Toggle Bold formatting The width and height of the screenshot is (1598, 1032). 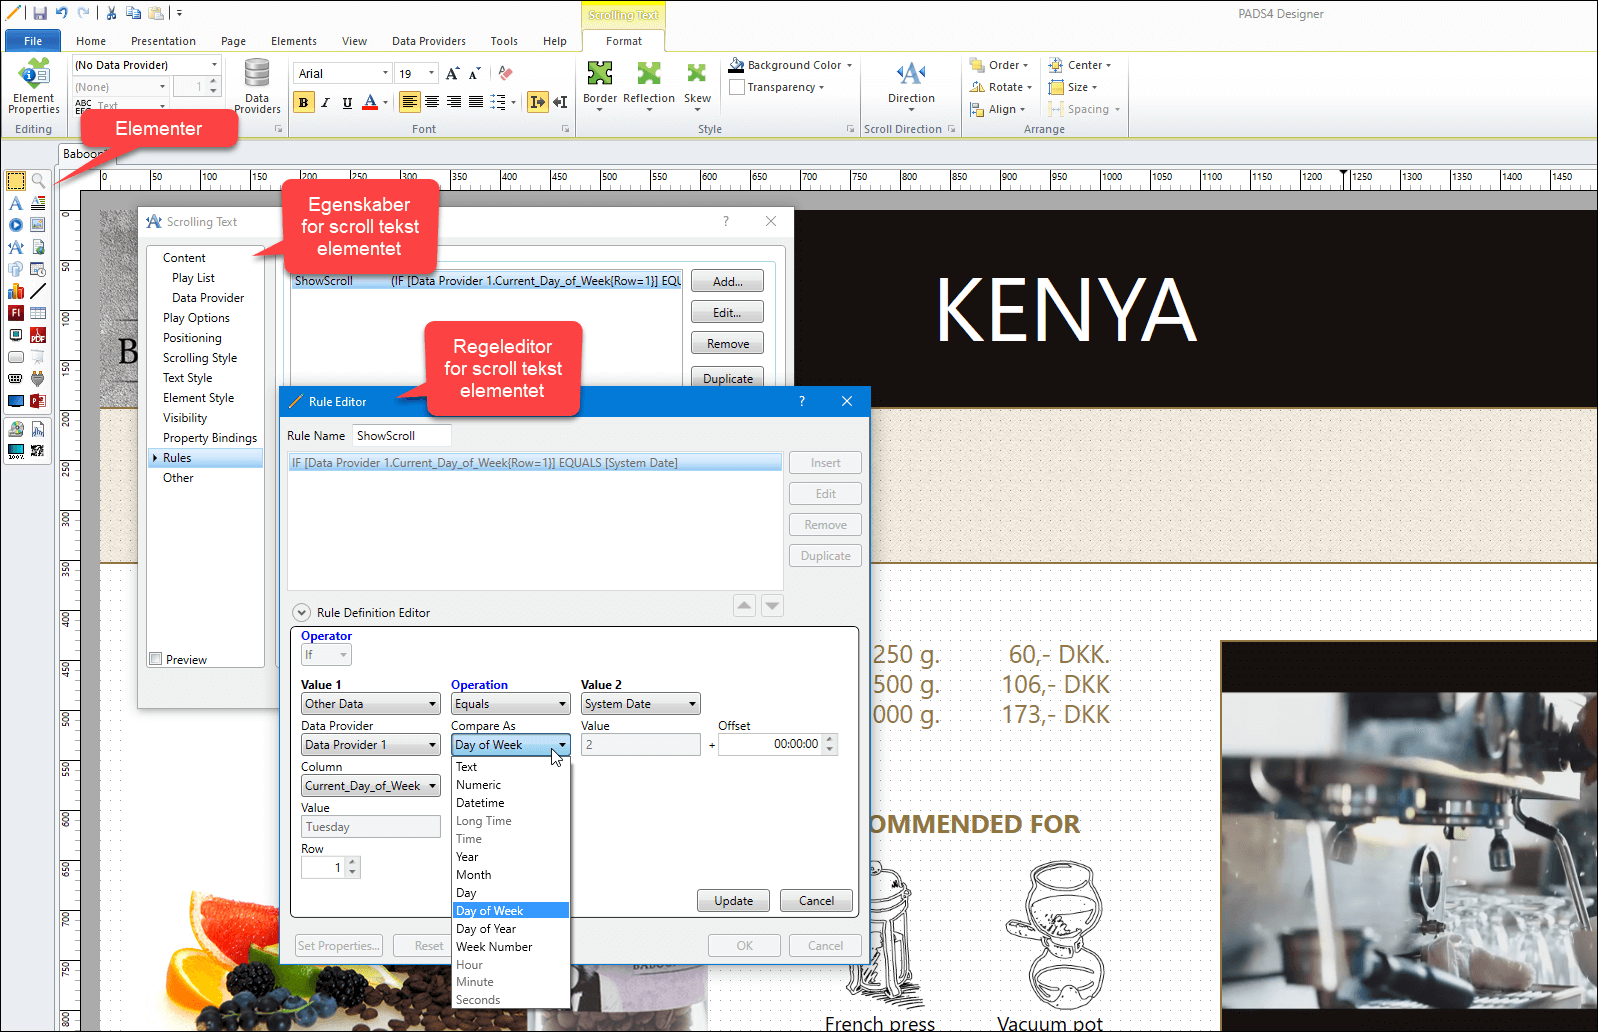click(x=303, y=102)
